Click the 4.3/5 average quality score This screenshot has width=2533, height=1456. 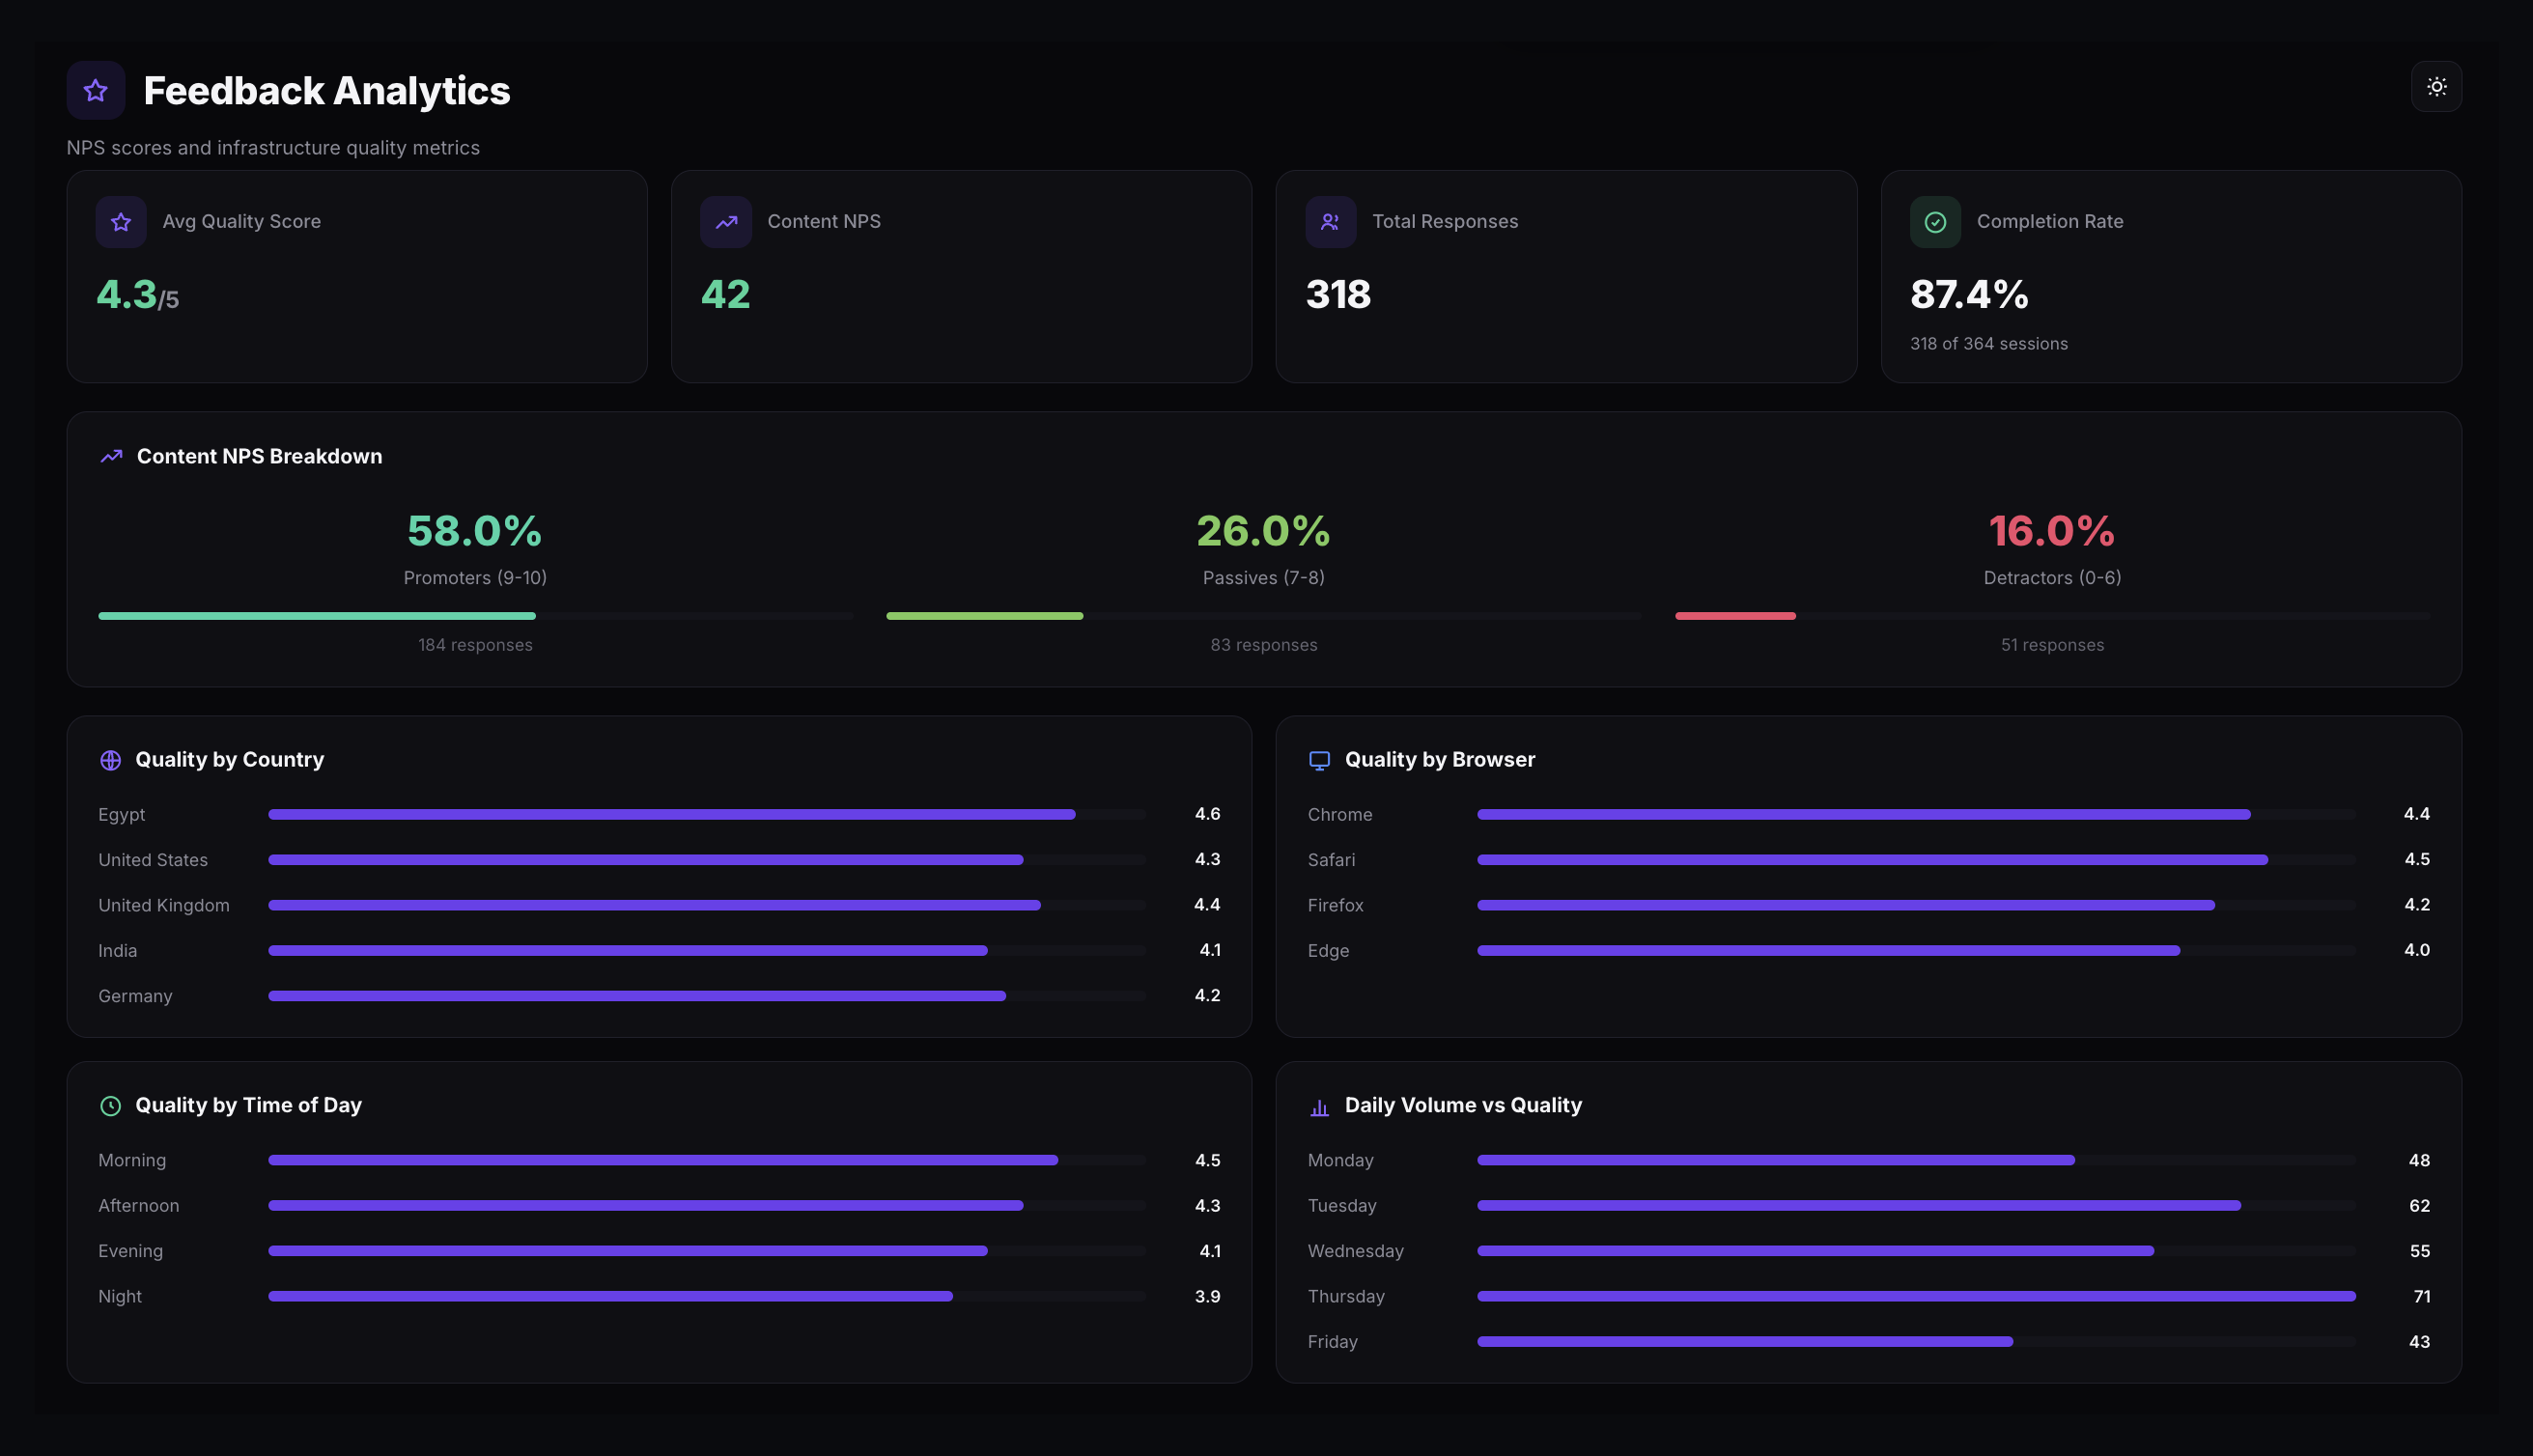point(137,295)
